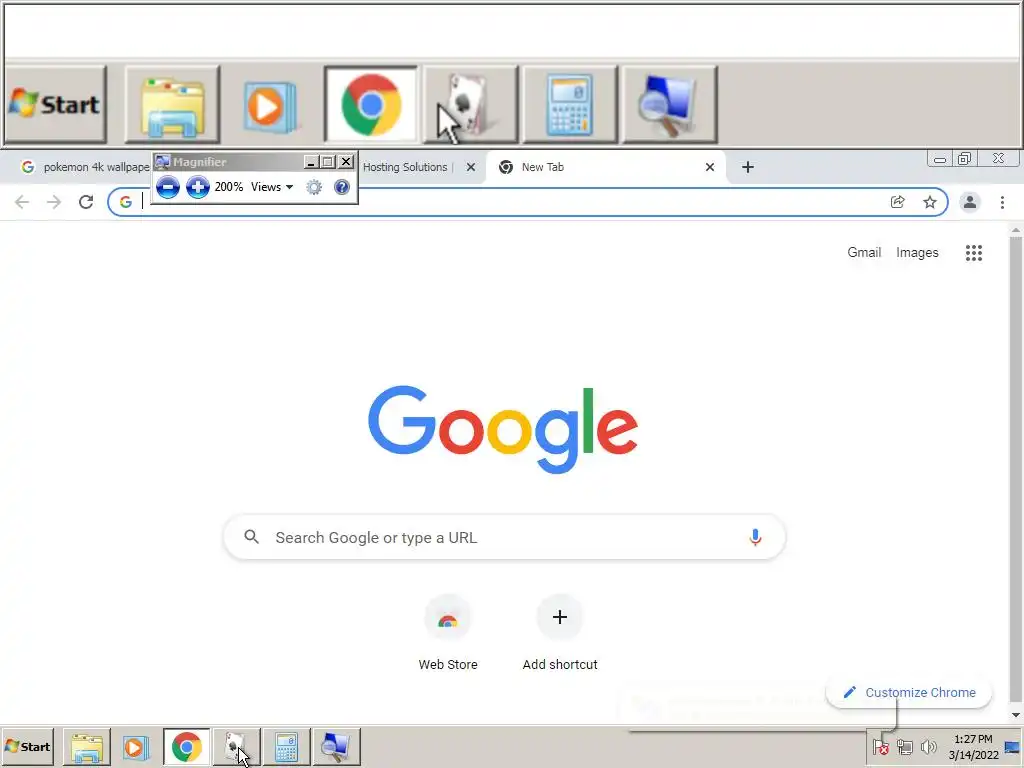Open the Web Store shortcut
This screenshot has height=768, width=1024.
[448, 633]
